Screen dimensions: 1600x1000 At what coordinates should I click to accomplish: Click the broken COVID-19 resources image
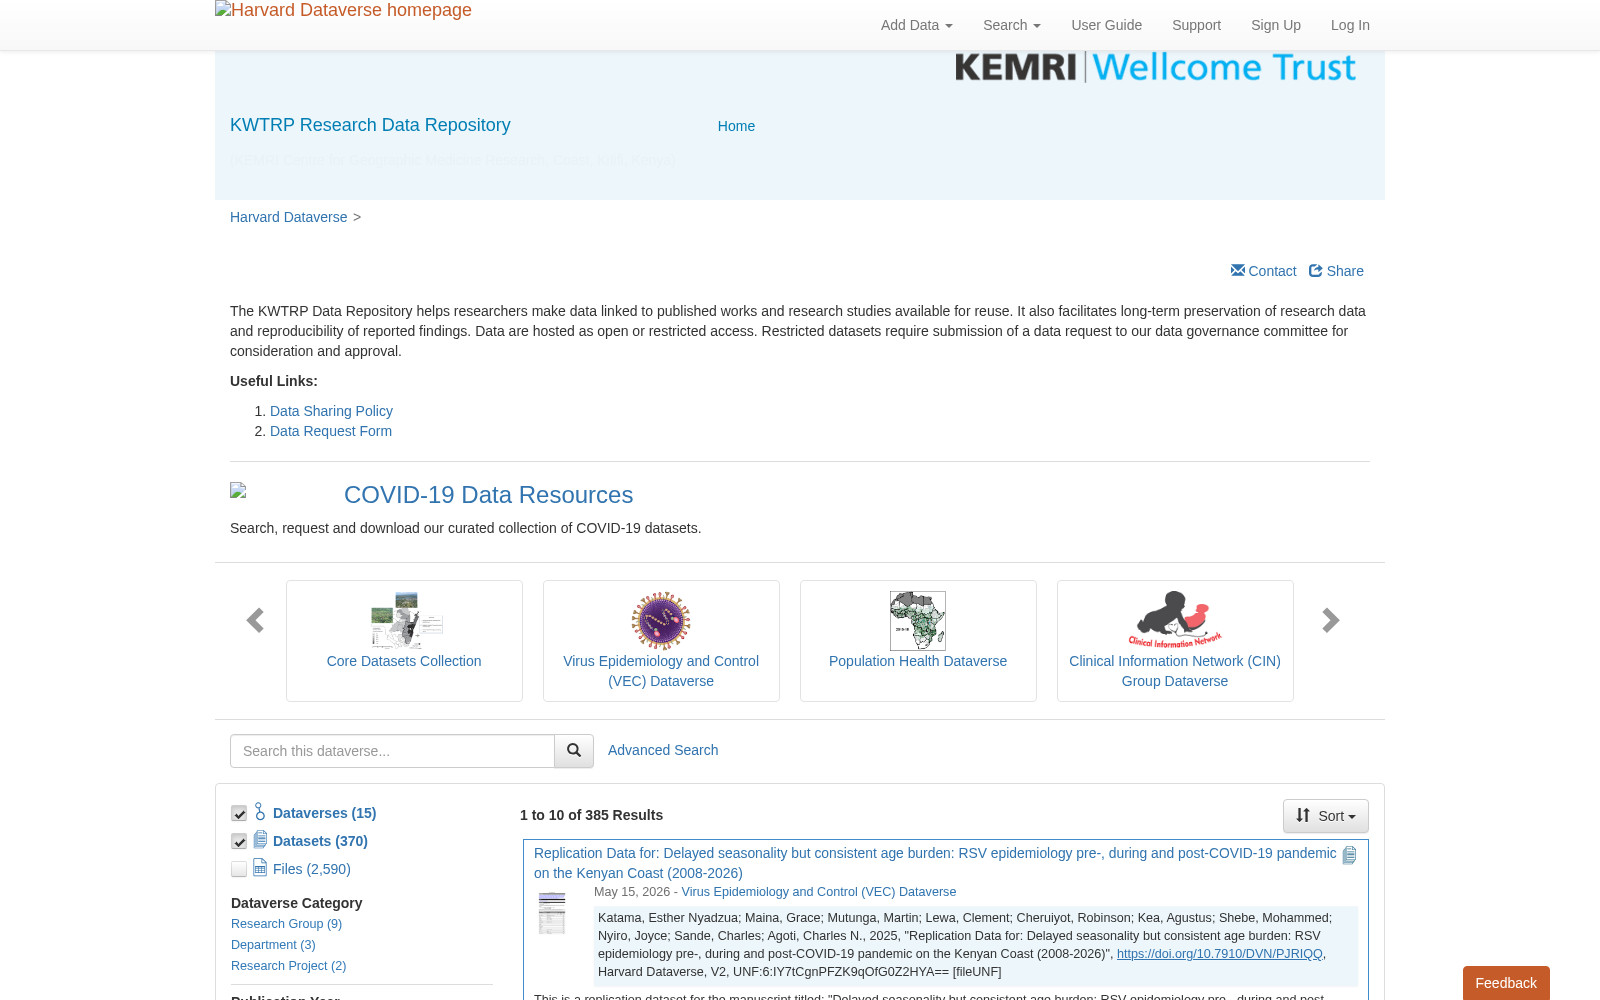coord(238,490)
